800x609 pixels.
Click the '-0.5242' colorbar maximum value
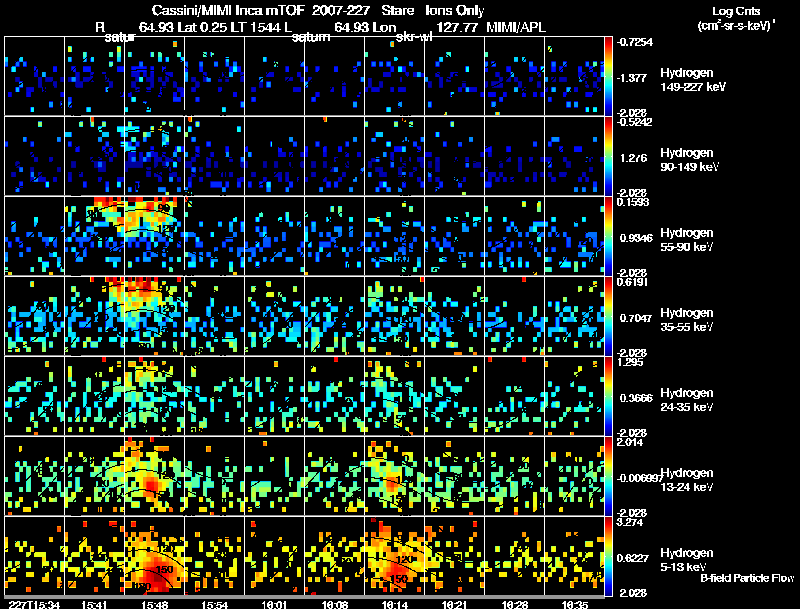[634, 122]
